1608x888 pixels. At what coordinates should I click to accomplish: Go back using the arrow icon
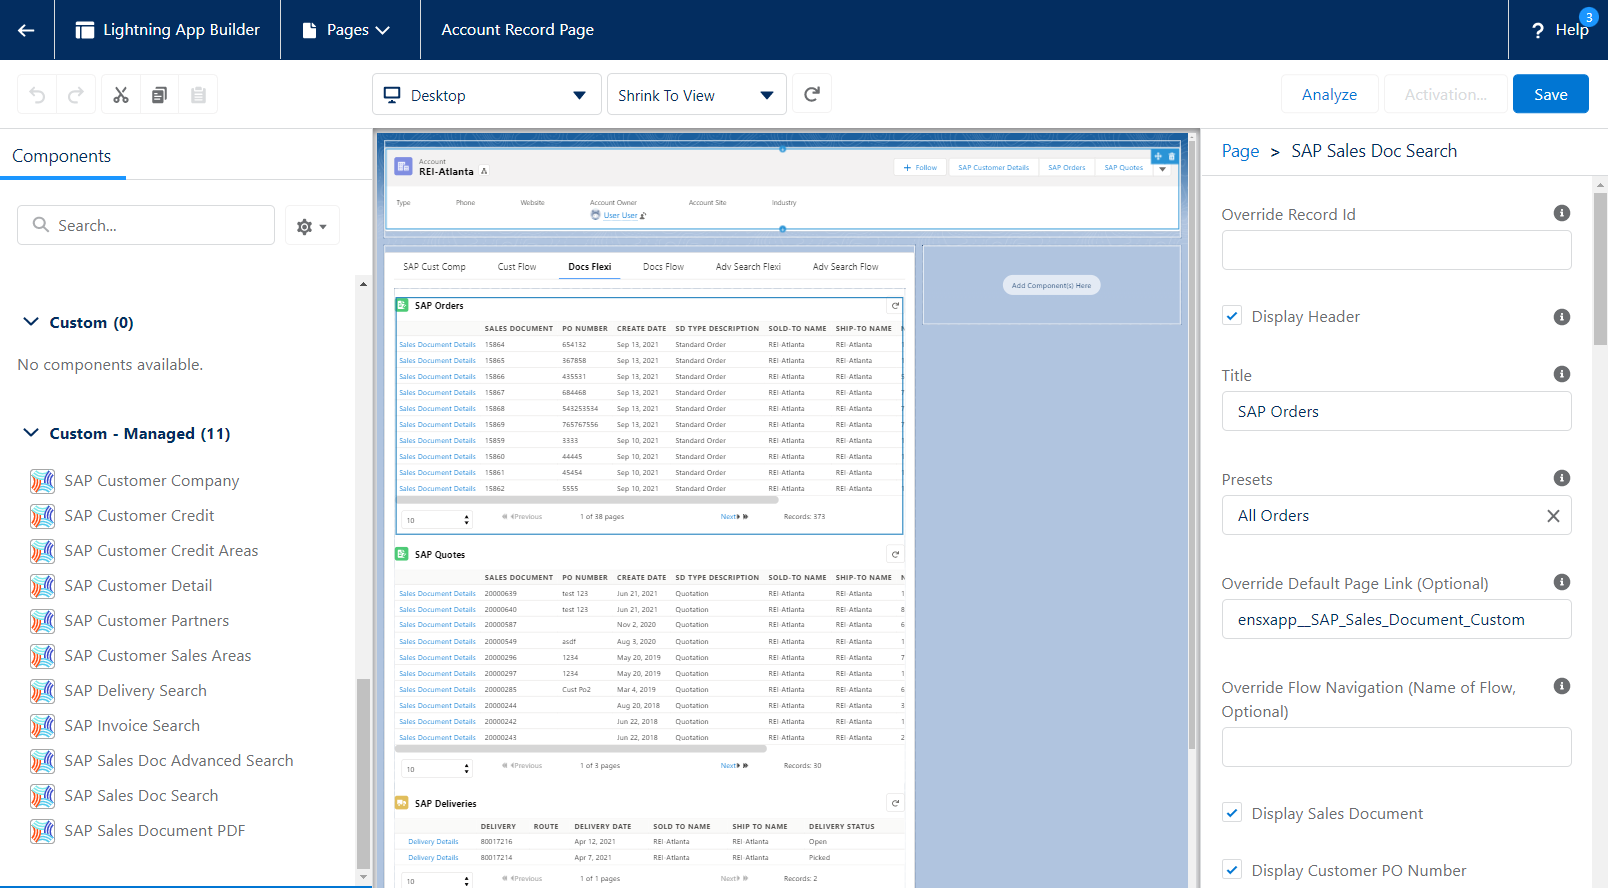tap(27, 30)
